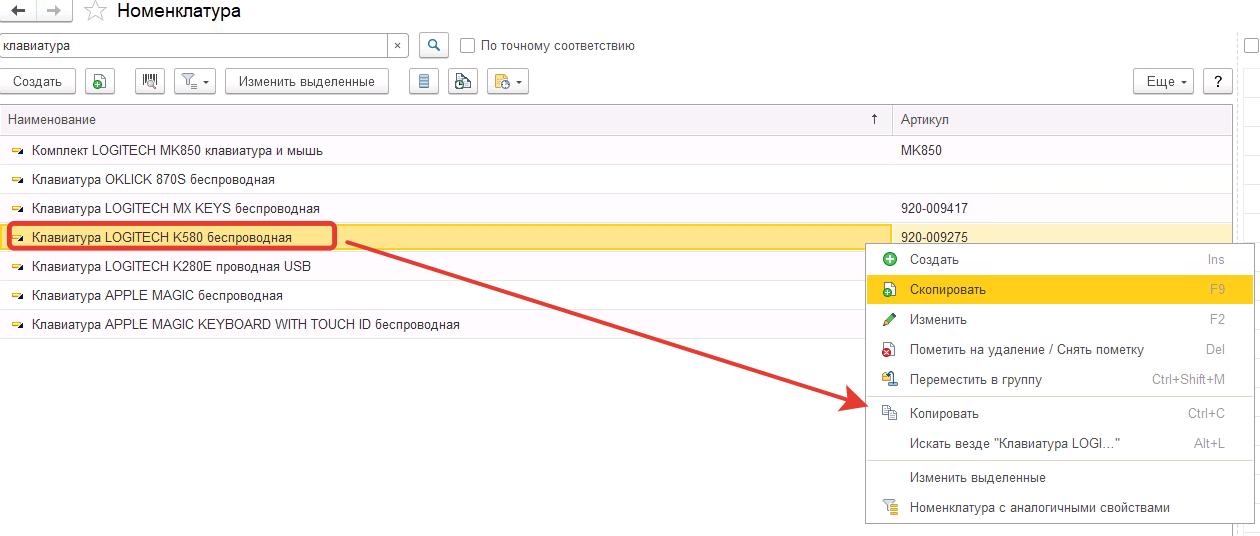Select row Клавиатура LOGITECH K280E проводная USB

coord(434,267)
